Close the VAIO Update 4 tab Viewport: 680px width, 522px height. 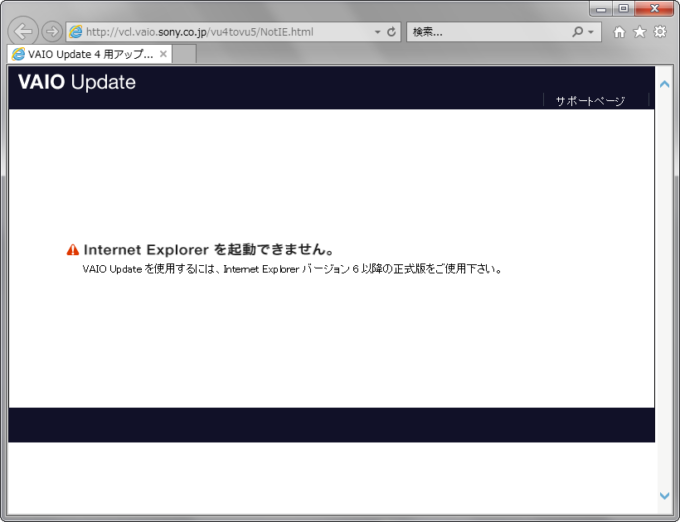pos(163,54)
